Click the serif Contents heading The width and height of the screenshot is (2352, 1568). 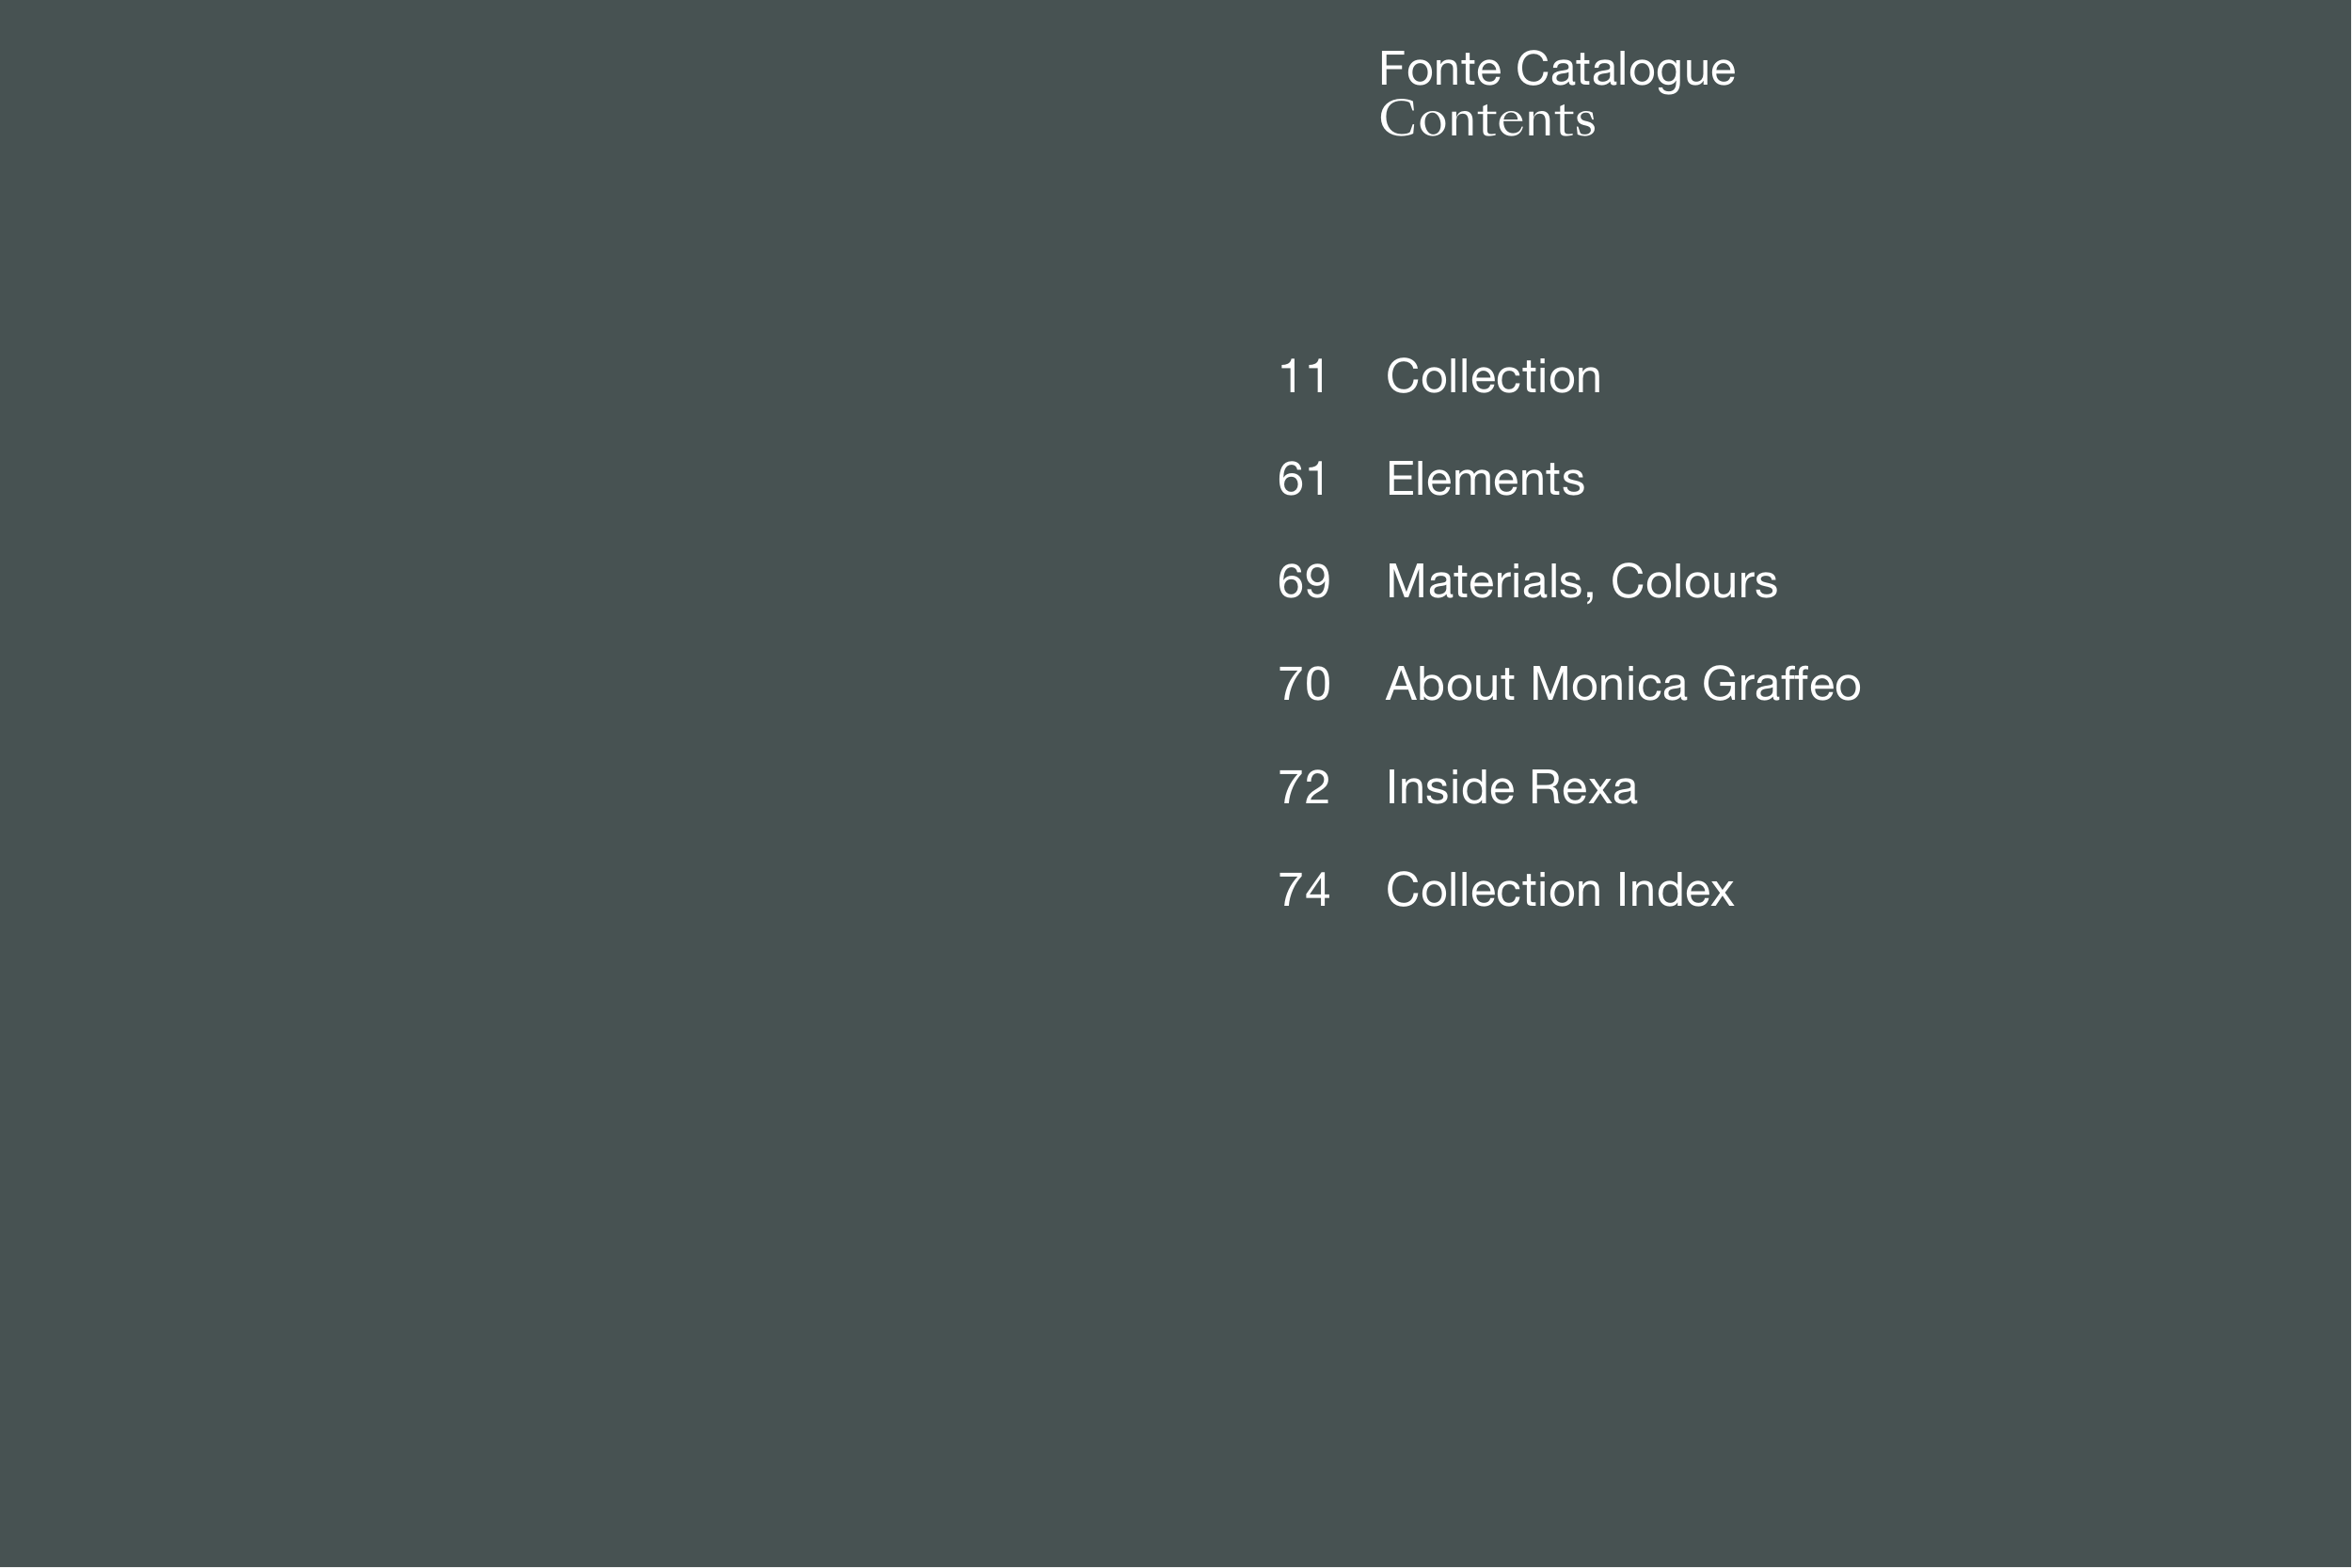point(1487,120)
